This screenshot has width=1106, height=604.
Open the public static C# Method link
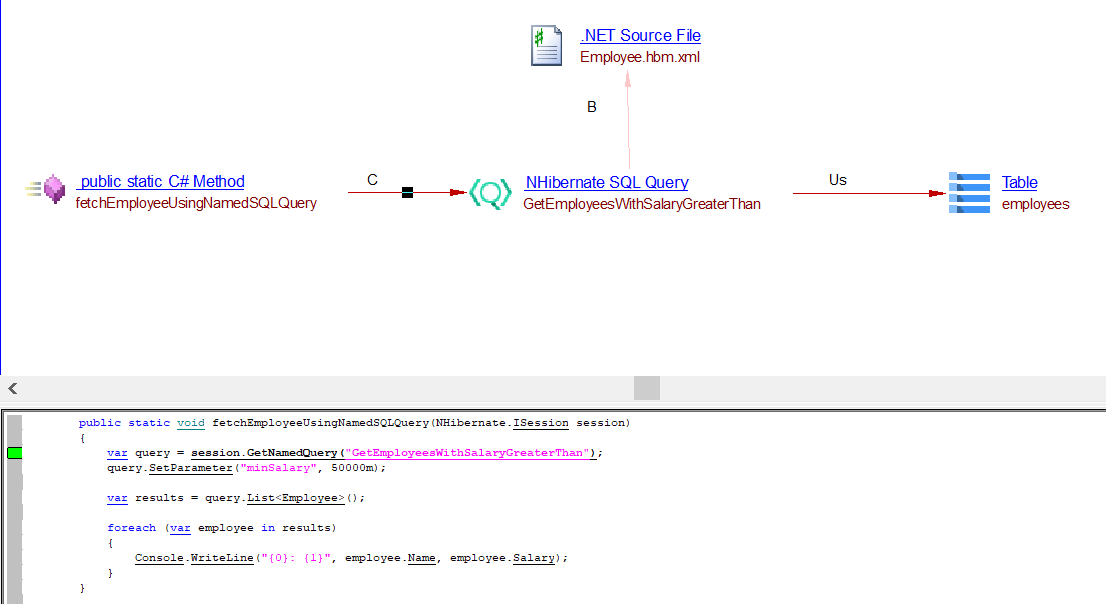click(160, 182)
